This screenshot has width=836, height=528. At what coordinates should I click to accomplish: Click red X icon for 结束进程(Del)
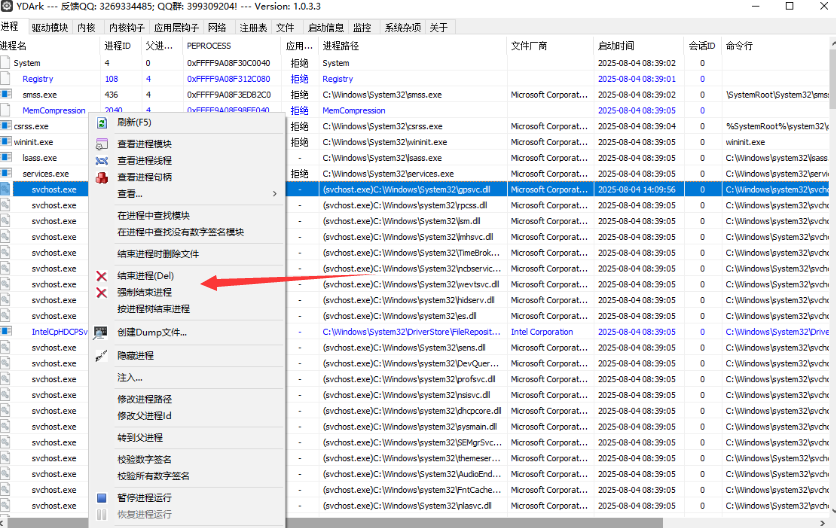[101, 275]
